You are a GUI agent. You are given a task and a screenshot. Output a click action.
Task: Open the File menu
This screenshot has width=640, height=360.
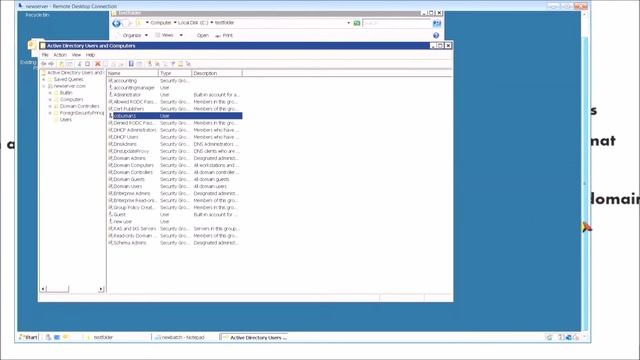45,55
